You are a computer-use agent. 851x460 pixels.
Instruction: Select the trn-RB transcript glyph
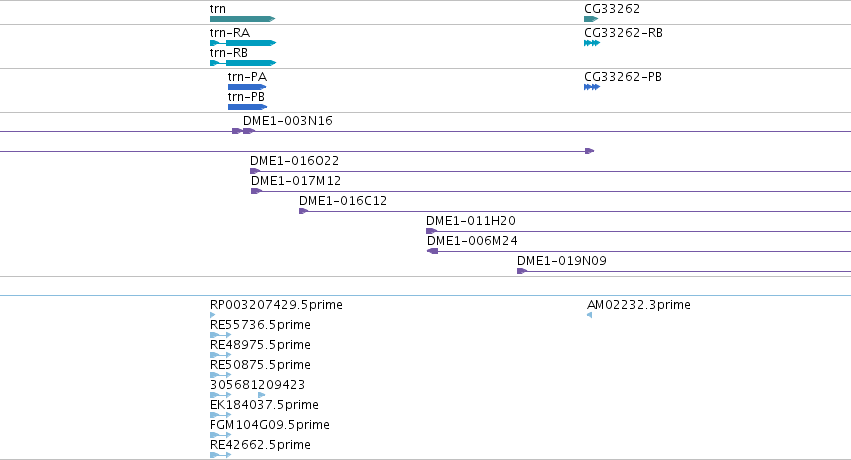pyautogui.click(x=243, y=63)
